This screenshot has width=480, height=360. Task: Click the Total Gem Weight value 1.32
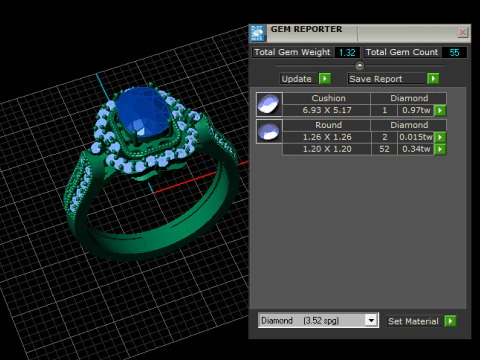[347, 52]
